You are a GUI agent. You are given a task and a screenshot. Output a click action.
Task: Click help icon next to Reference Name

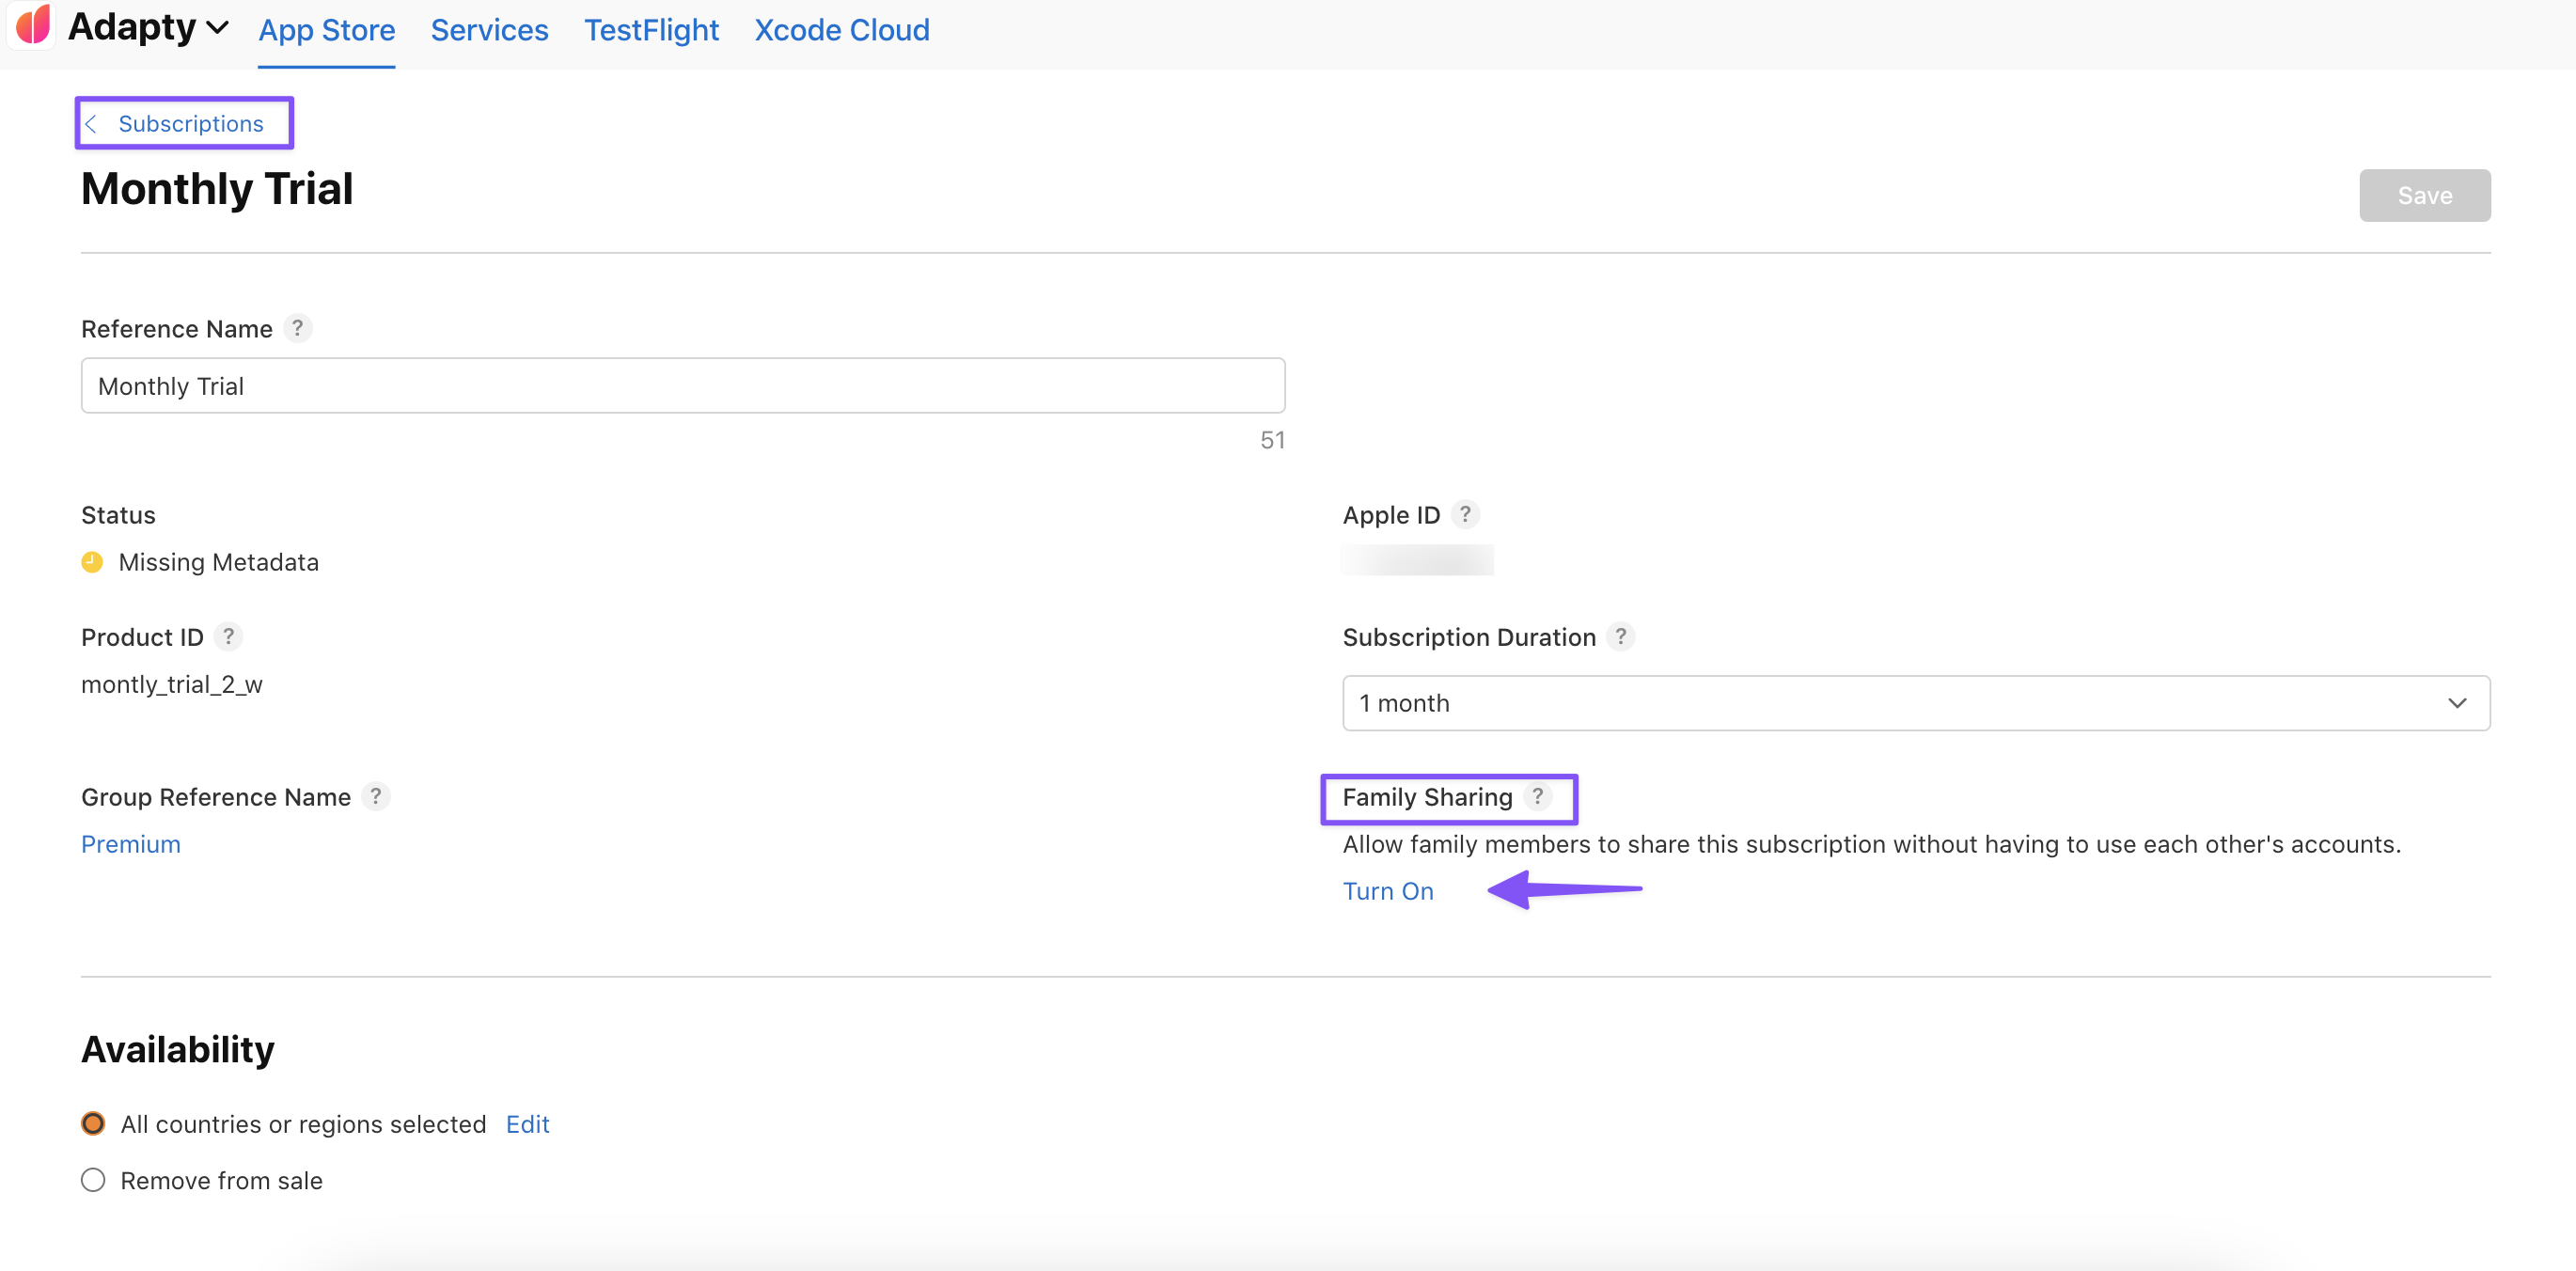(297, 328)
